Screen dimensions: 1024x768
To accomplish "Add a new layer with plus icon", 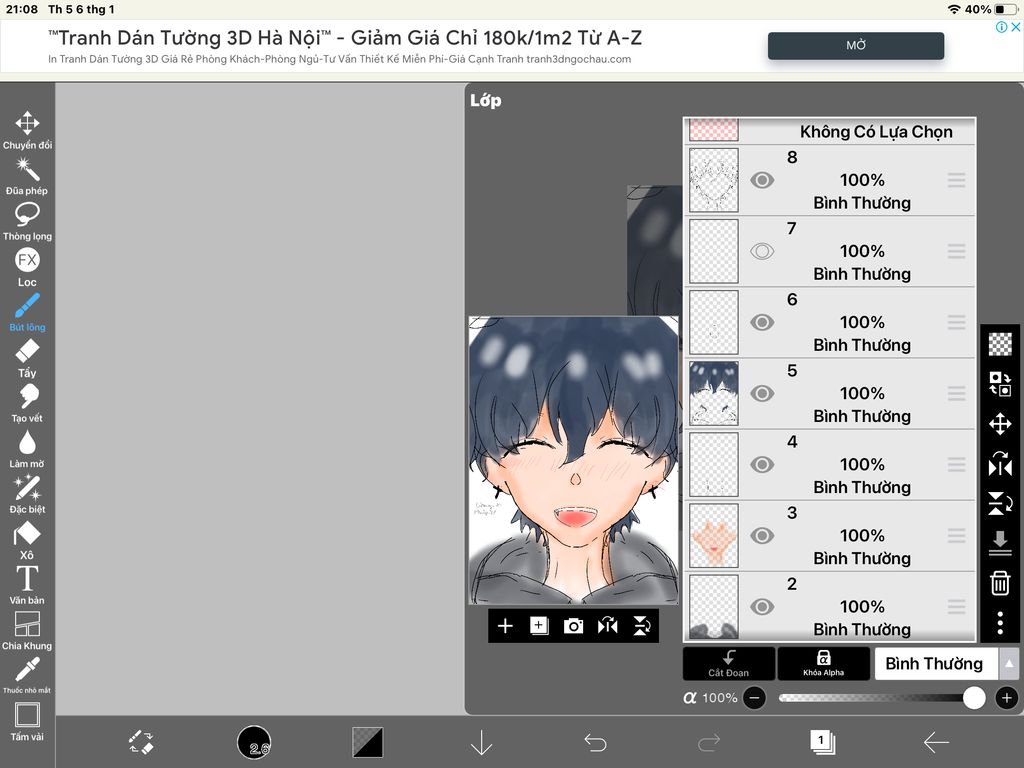I will pyautogui.click(x=505, y=626).
